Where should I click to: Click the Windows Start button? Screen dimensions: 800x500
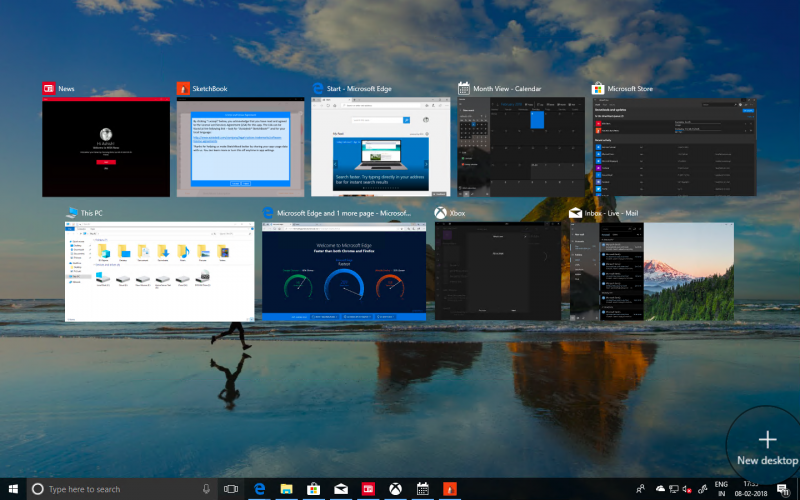11,489
